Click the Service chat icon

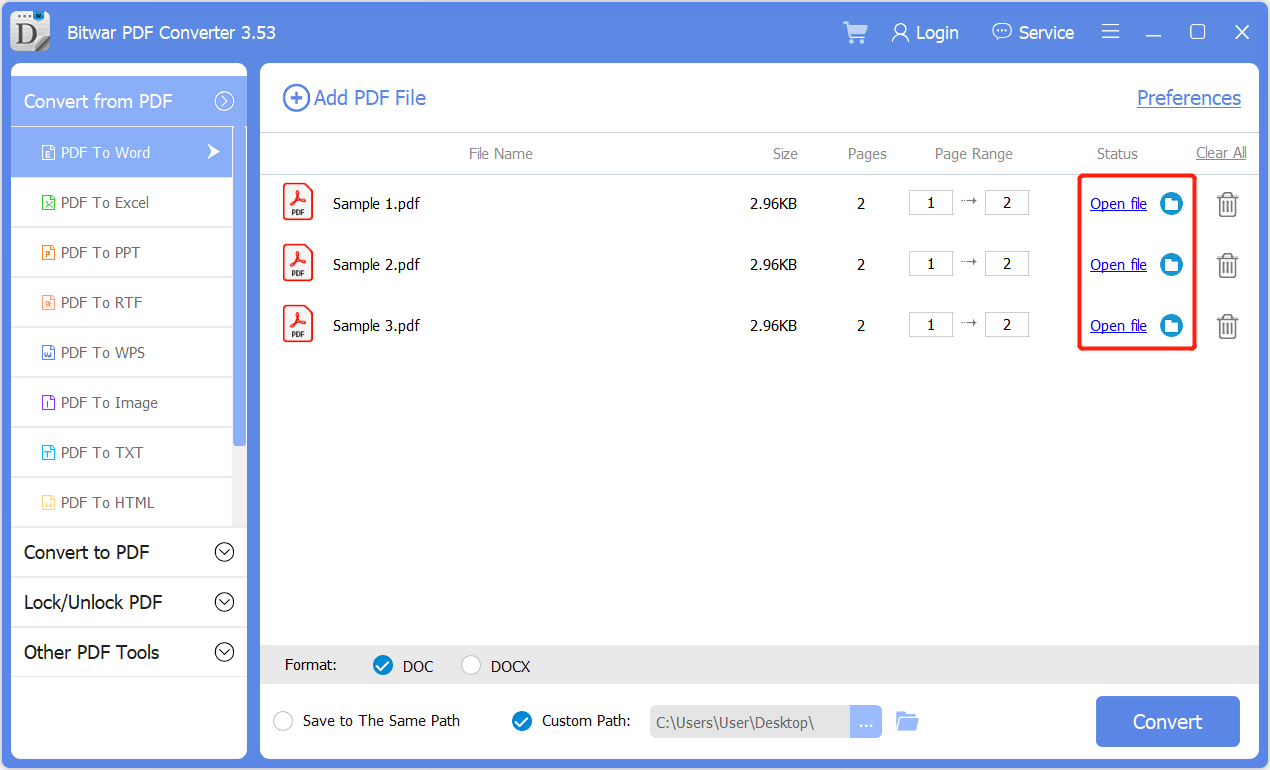pyautogui.click(x=1001, y=32)
